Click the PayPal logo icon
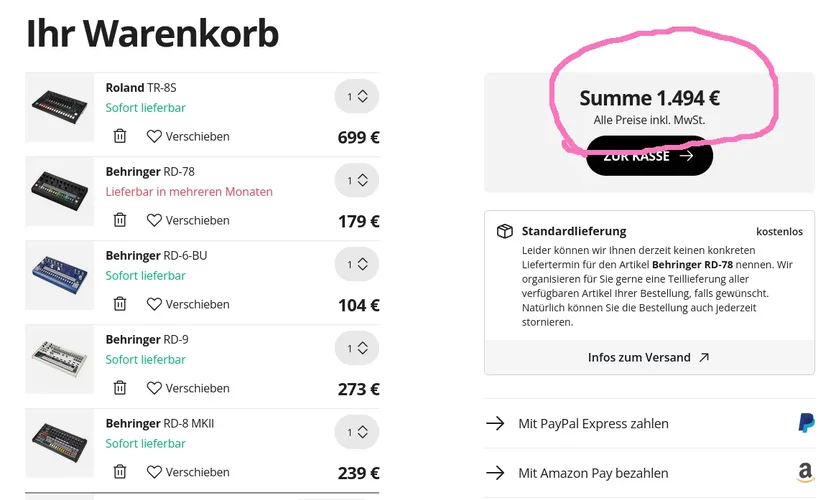This screenshot has height=500, width=836. [x=806, y=423]
